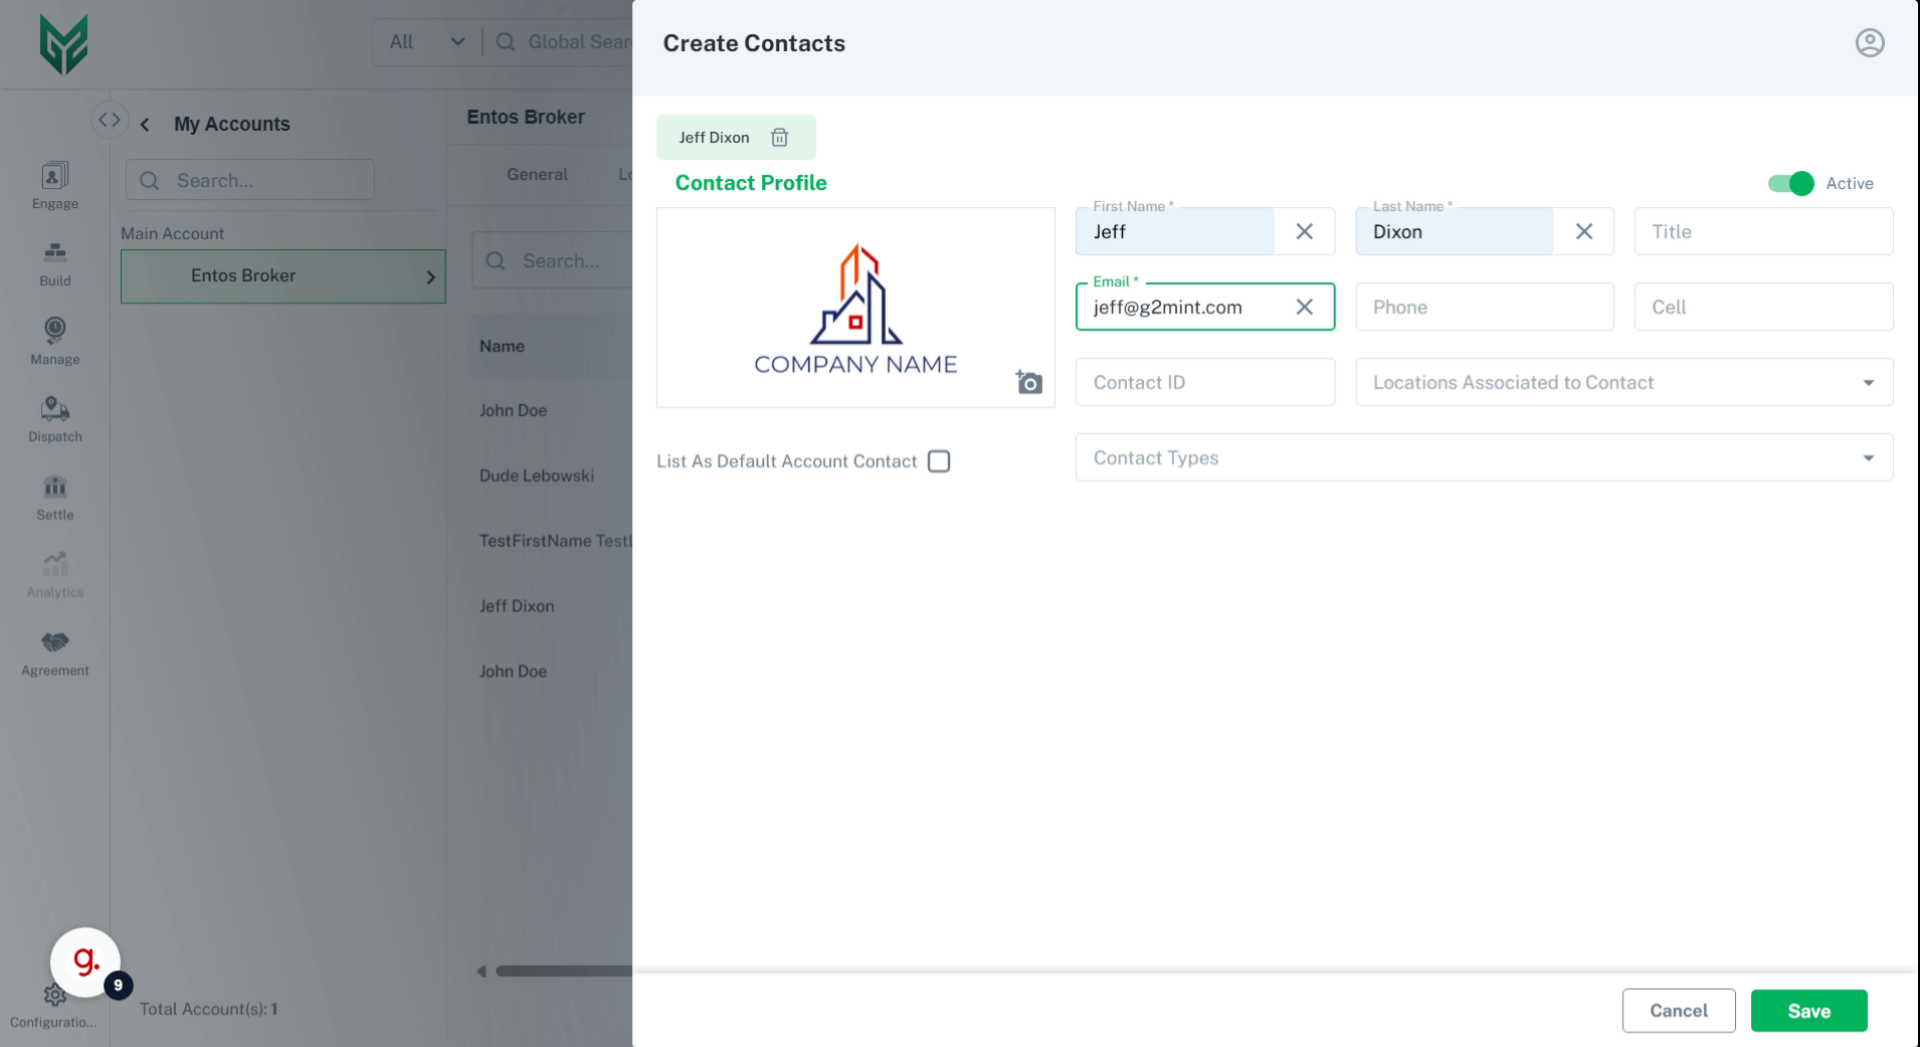Switch to the General tab
This screenshot has width=1920, height=1047.
537,174
